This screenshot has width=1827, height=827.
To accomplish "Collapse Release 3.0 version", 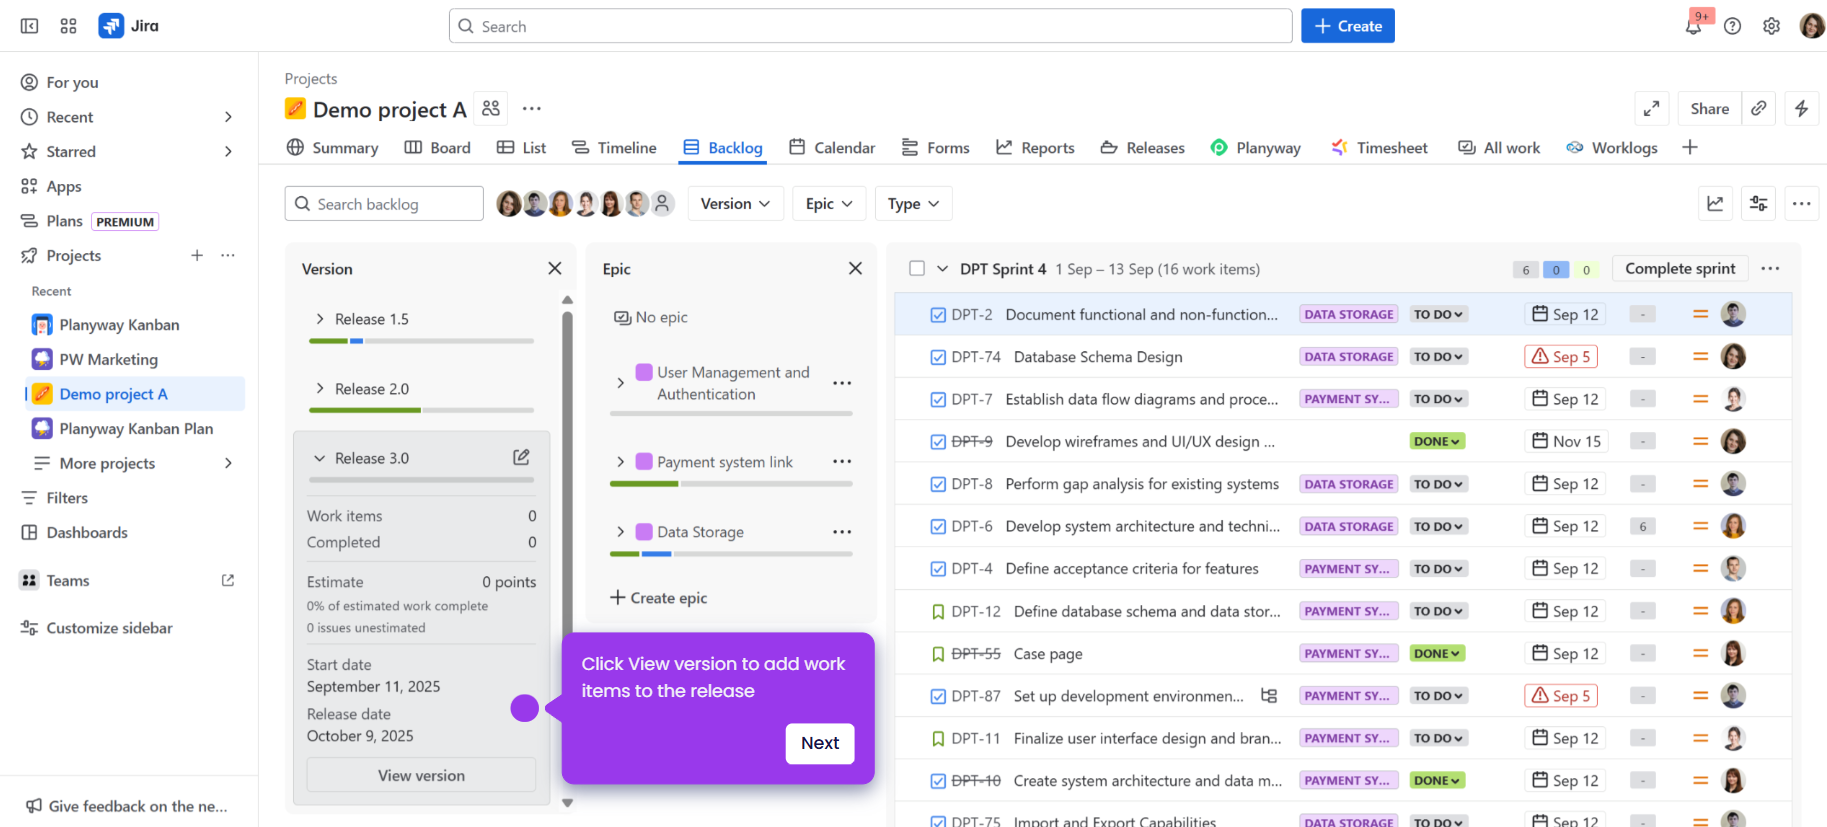I will tap(320, 458).
